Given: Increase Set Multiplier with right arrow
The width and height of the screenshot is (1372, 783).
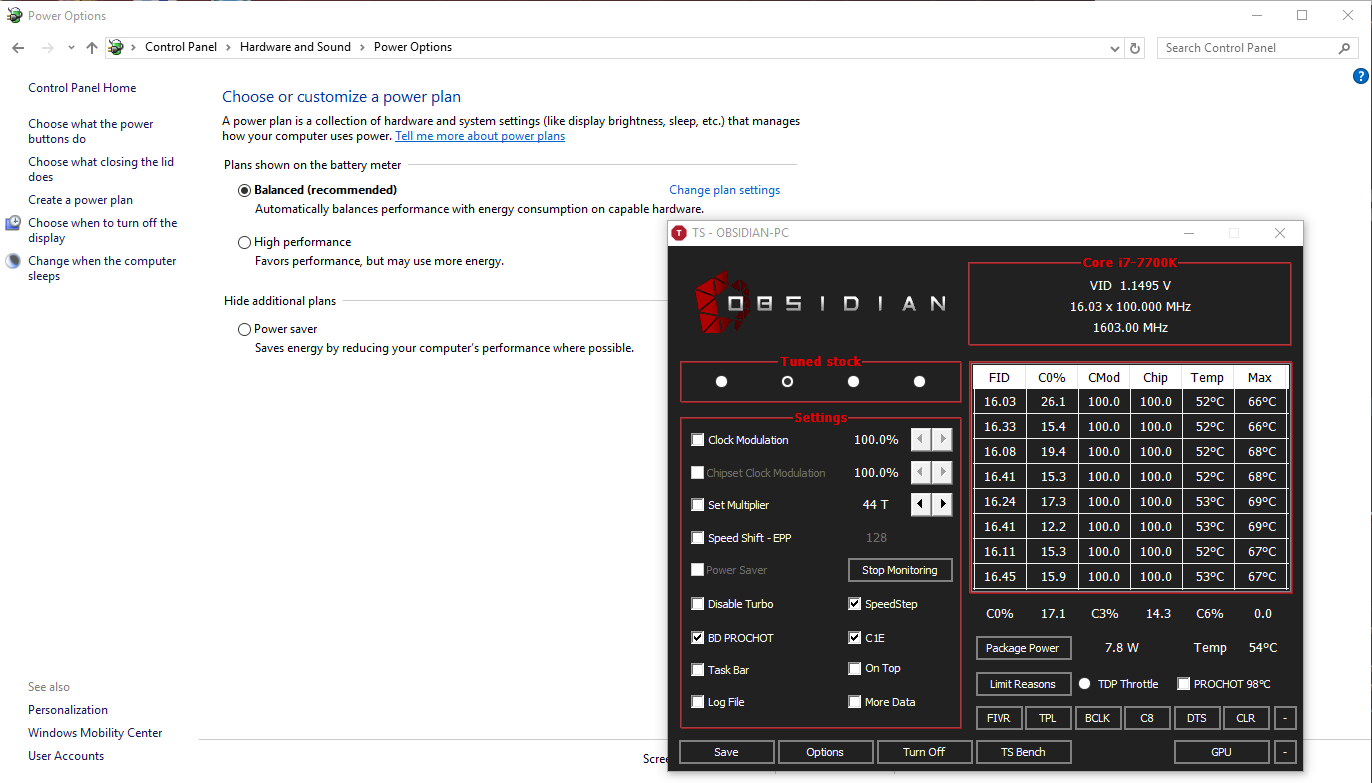Looking at the screenshot, I should [x=942, y=505].
